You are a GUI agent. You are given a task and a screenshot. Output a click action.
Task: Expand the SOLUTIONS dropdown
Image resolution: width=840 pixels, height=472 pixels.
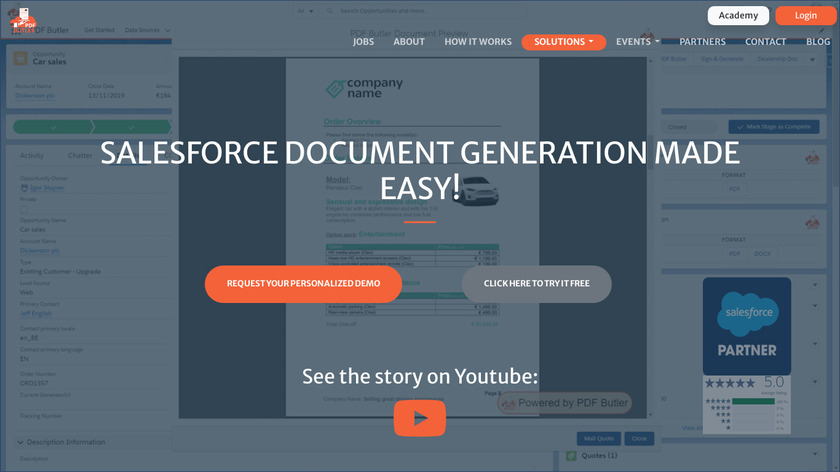coord(564,42)
